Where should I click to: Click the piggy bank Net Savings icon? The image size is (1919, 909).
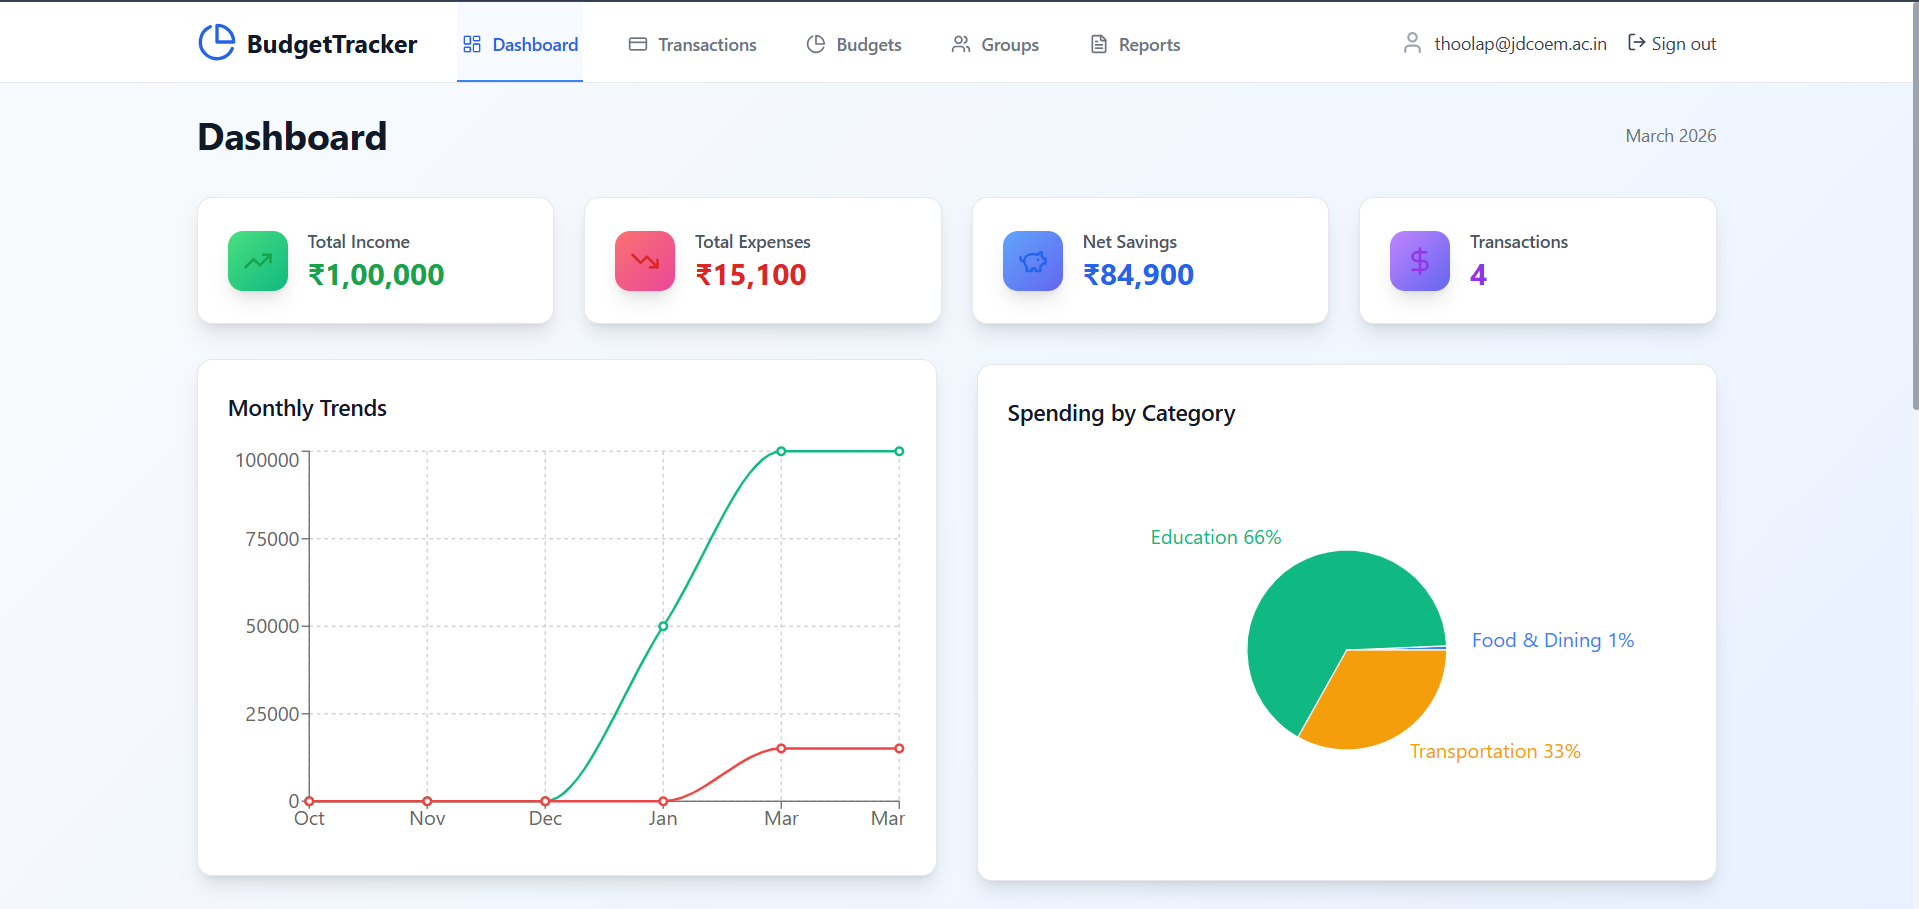(x=1032, y=260)
